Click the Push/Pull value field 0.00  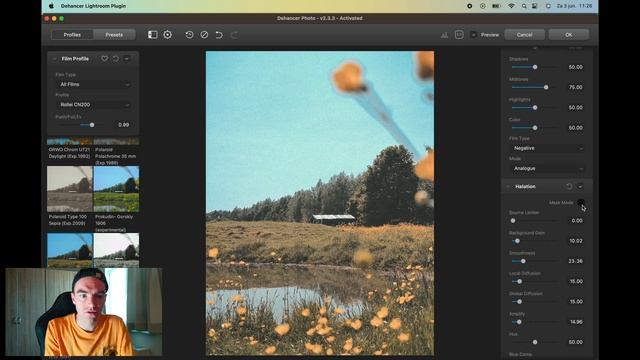click(123, 125)
